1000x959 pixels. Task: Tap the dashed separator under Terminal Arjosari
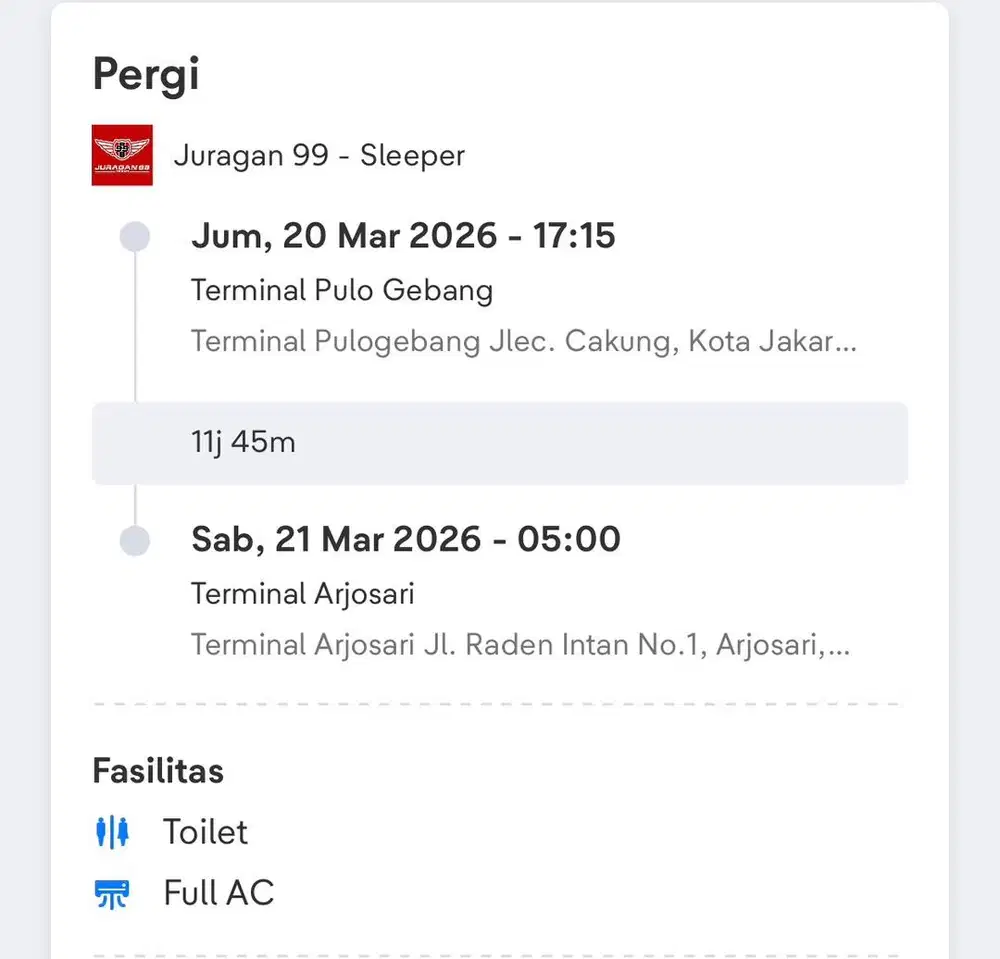500,702
